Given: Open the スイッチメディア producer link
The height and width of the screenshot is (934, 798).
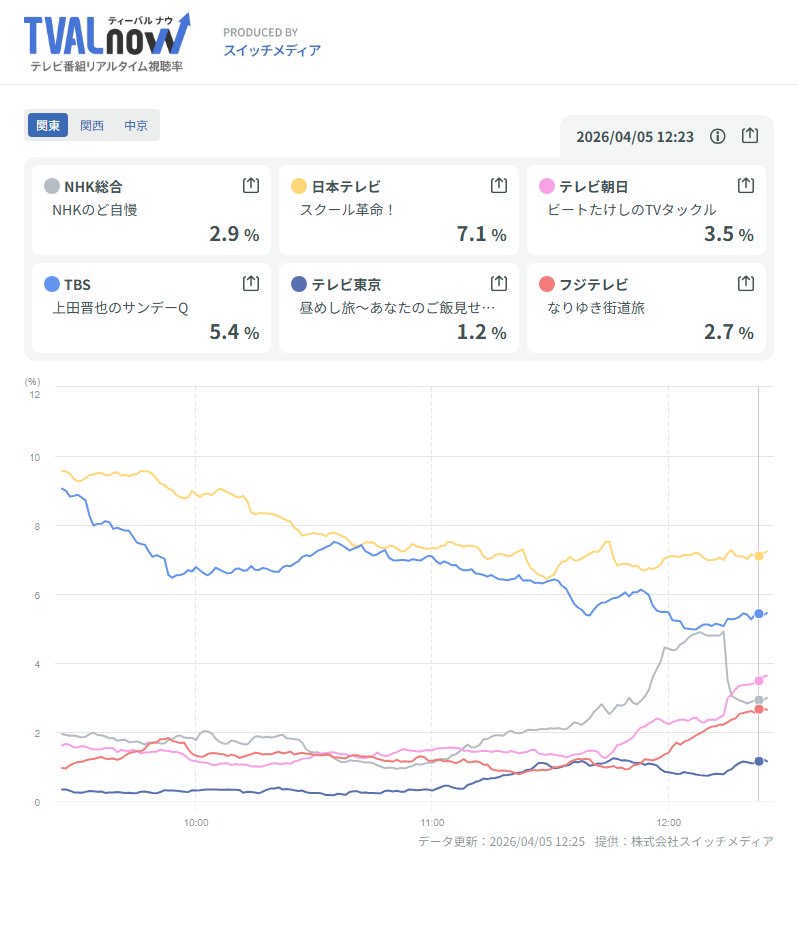Looking at the screenshot, I should (272, 50).
